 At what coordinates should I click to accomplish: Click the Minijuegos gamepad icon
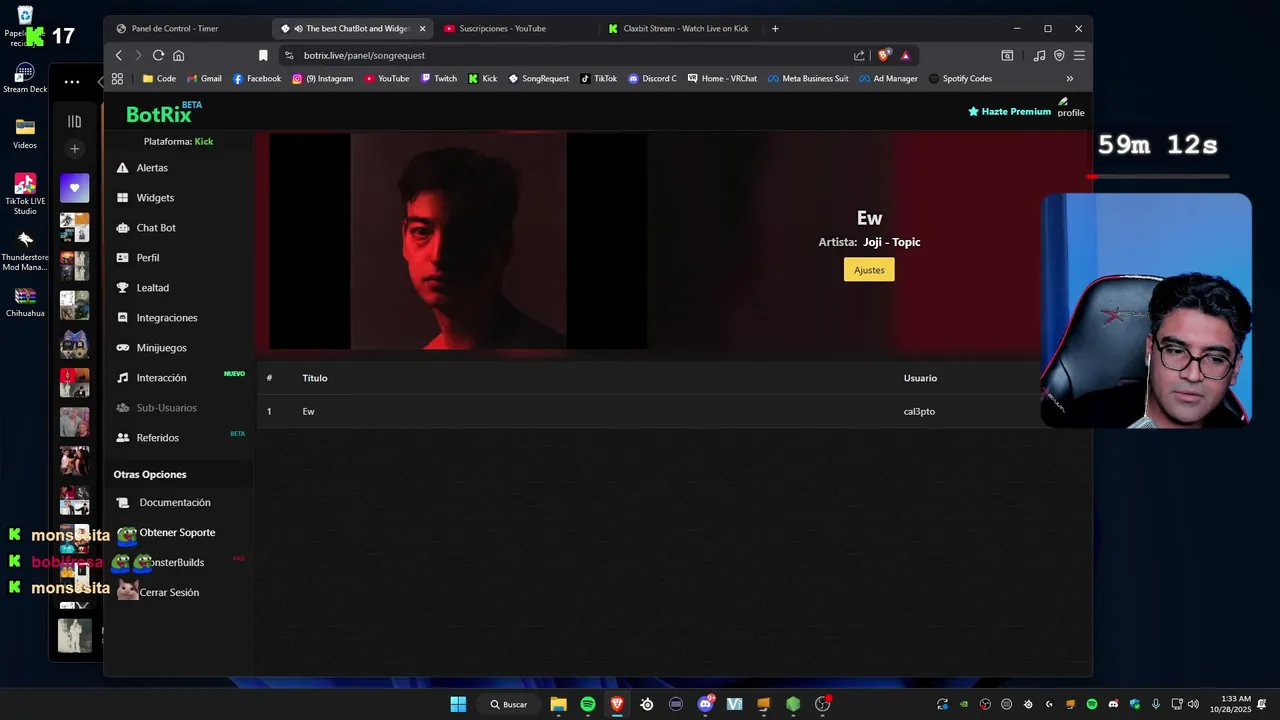click(x=123, y=348)
